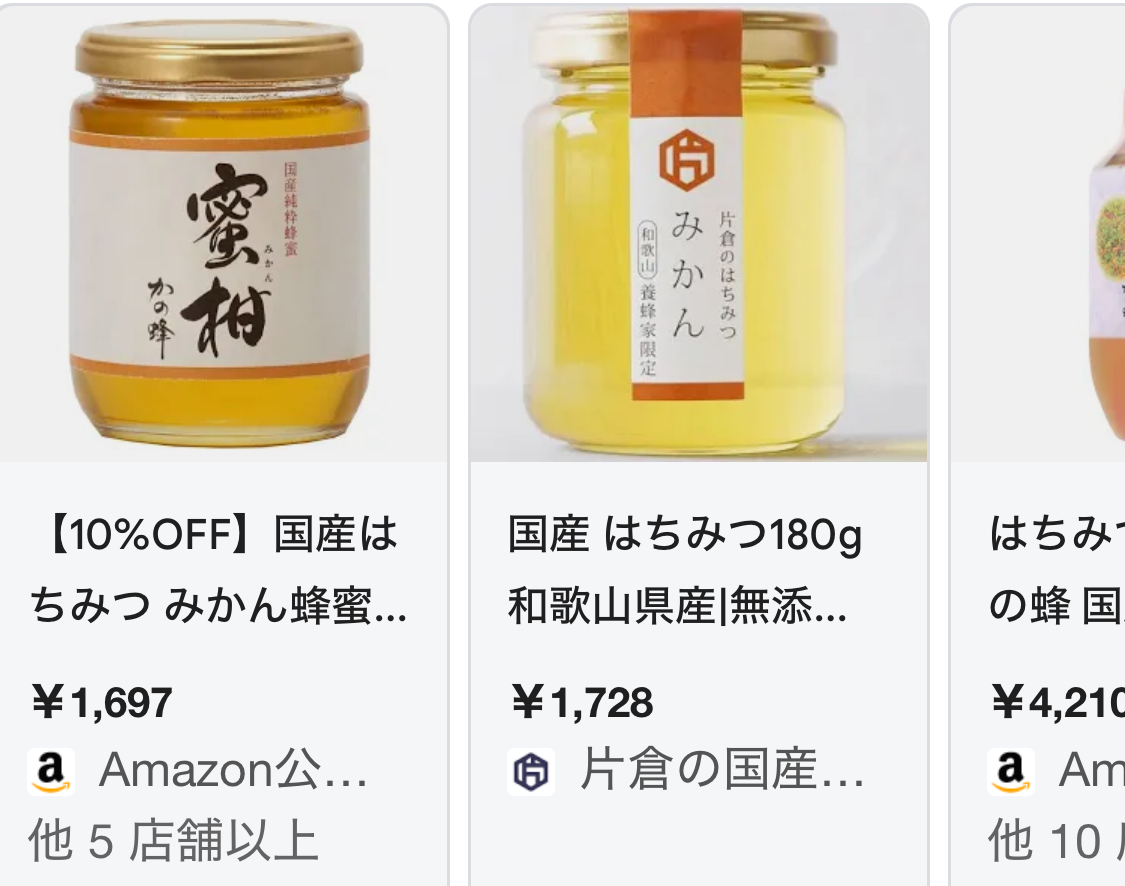Image resolution: width=1125 pixels, height=886 pixels.
Task: Show the 他 10 stores comparison on third card
Action: point(1056,839)
